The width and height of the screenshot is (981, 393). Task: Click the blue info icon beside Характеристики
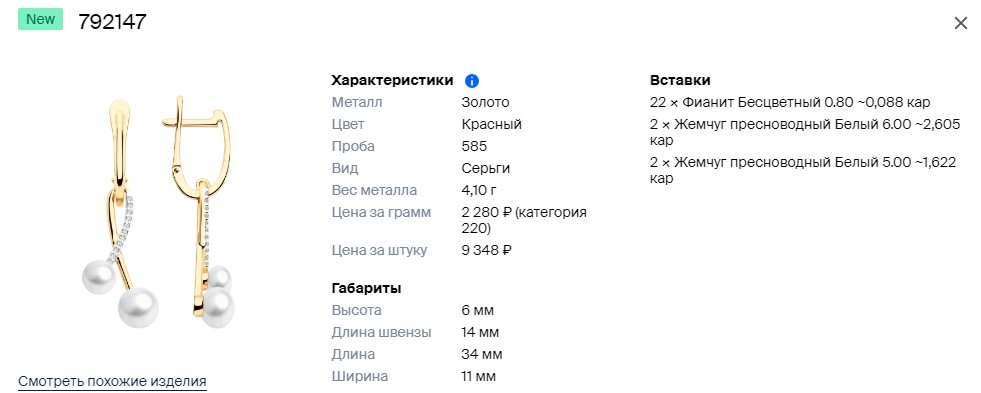point(472,81)
